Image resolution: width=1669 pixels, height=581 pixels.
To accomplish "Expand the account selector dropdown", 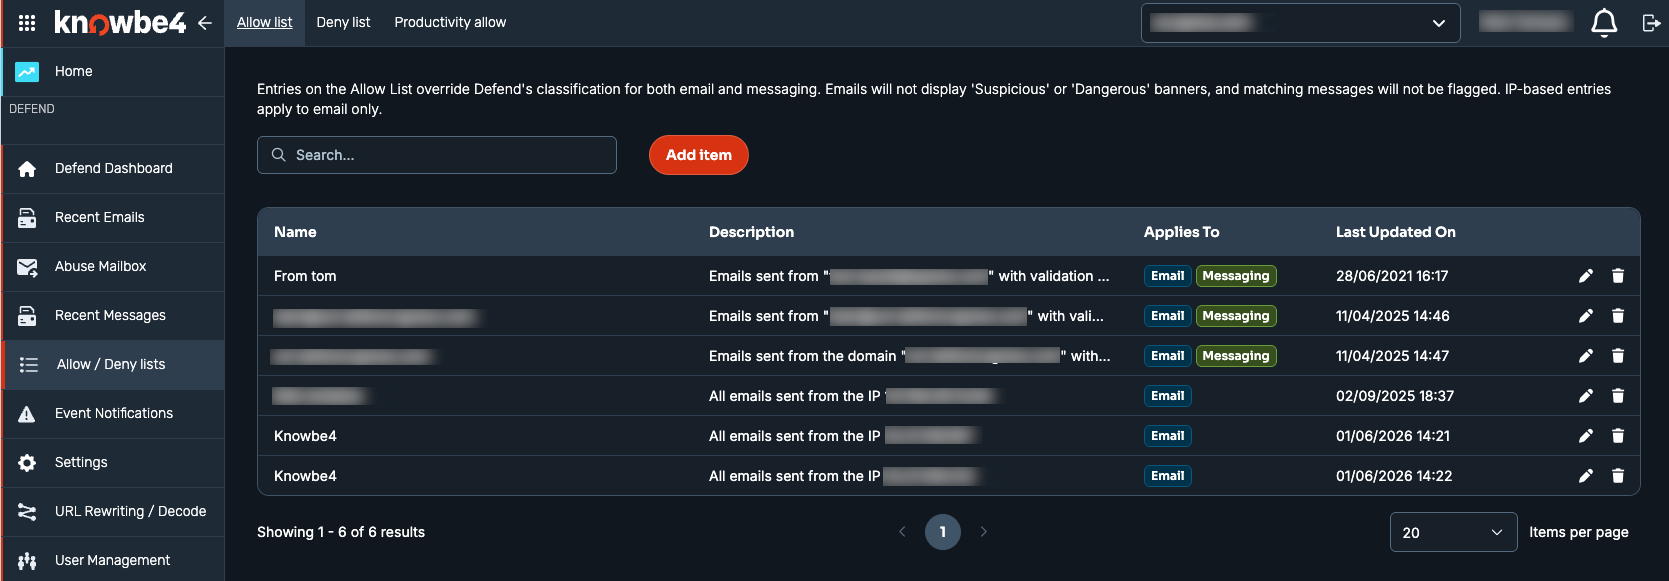I will click(1300, 23).
